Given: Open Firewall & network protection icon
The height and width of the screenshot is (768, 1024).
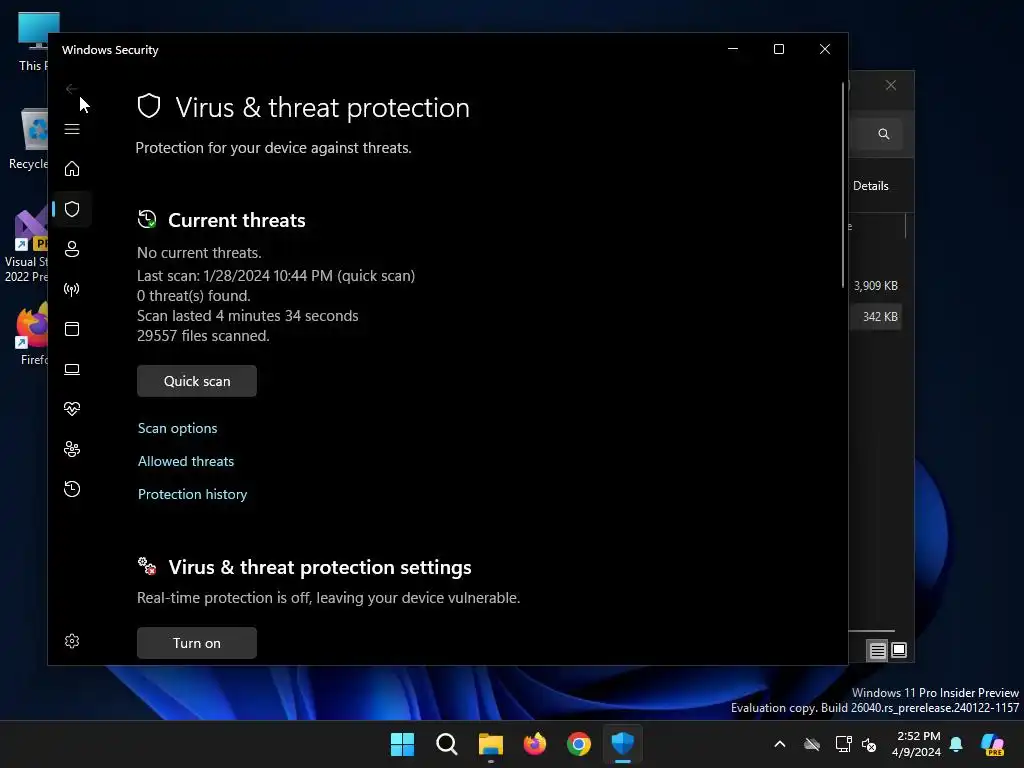Looking at the screenshot, I should pos(72,289).
